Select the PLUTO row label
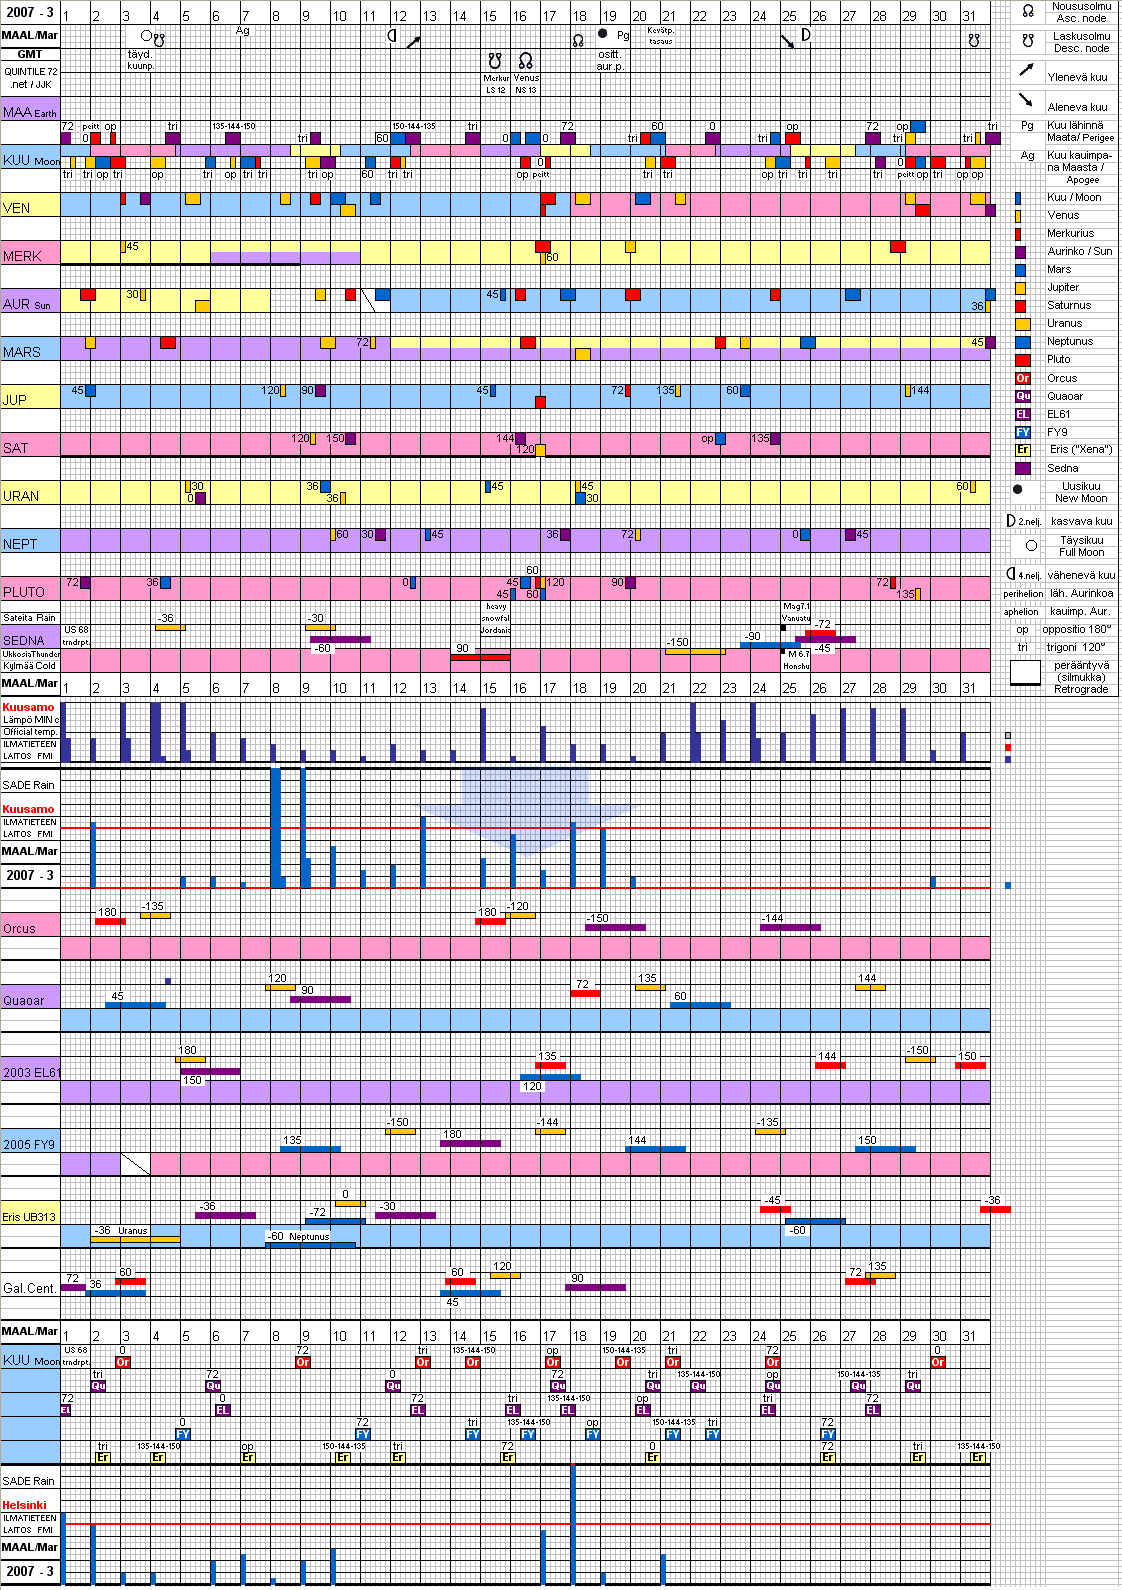Screen dimensions: 1122x1590 tap(24, 592)
